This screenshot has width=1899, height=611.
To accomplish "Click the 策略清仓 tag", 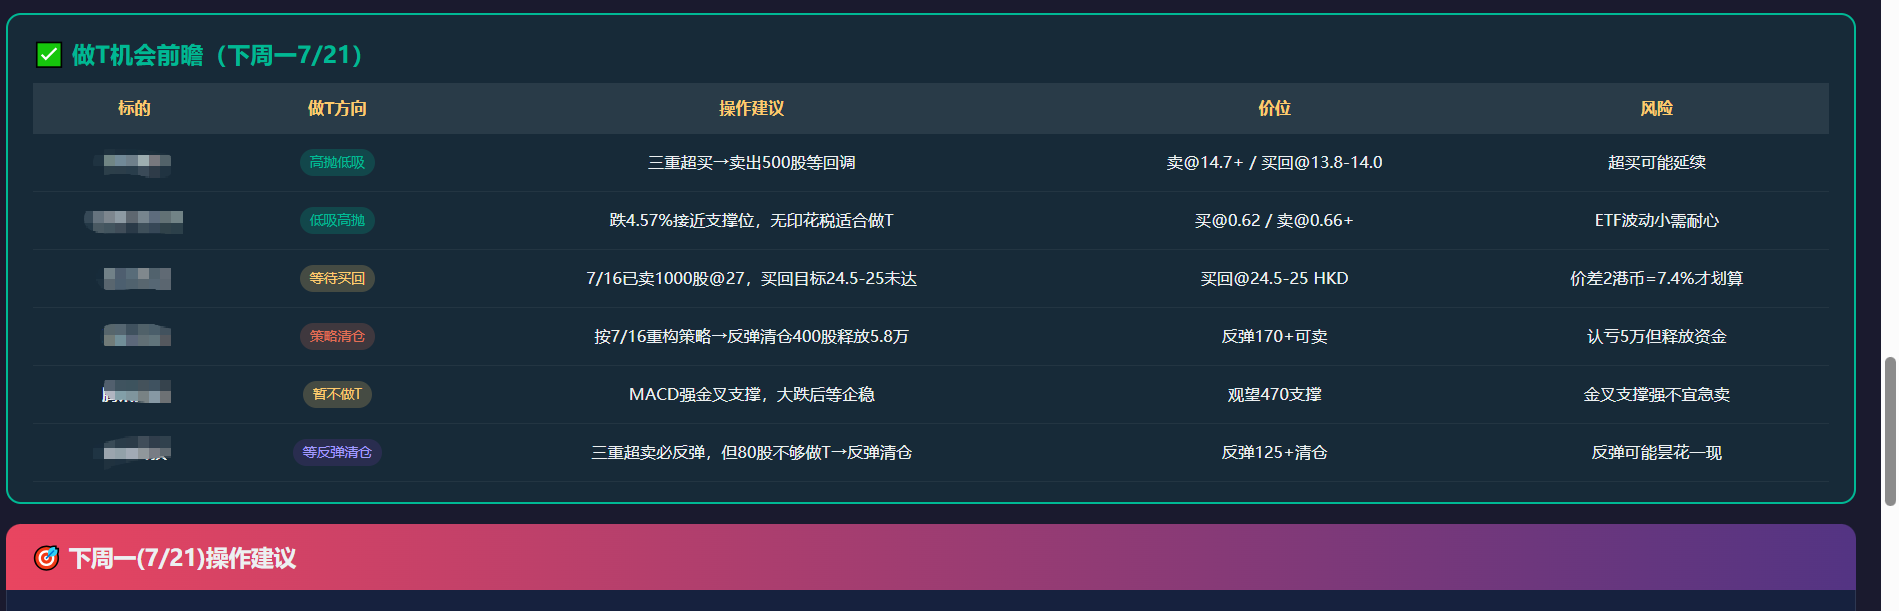I will coord(337,336).
